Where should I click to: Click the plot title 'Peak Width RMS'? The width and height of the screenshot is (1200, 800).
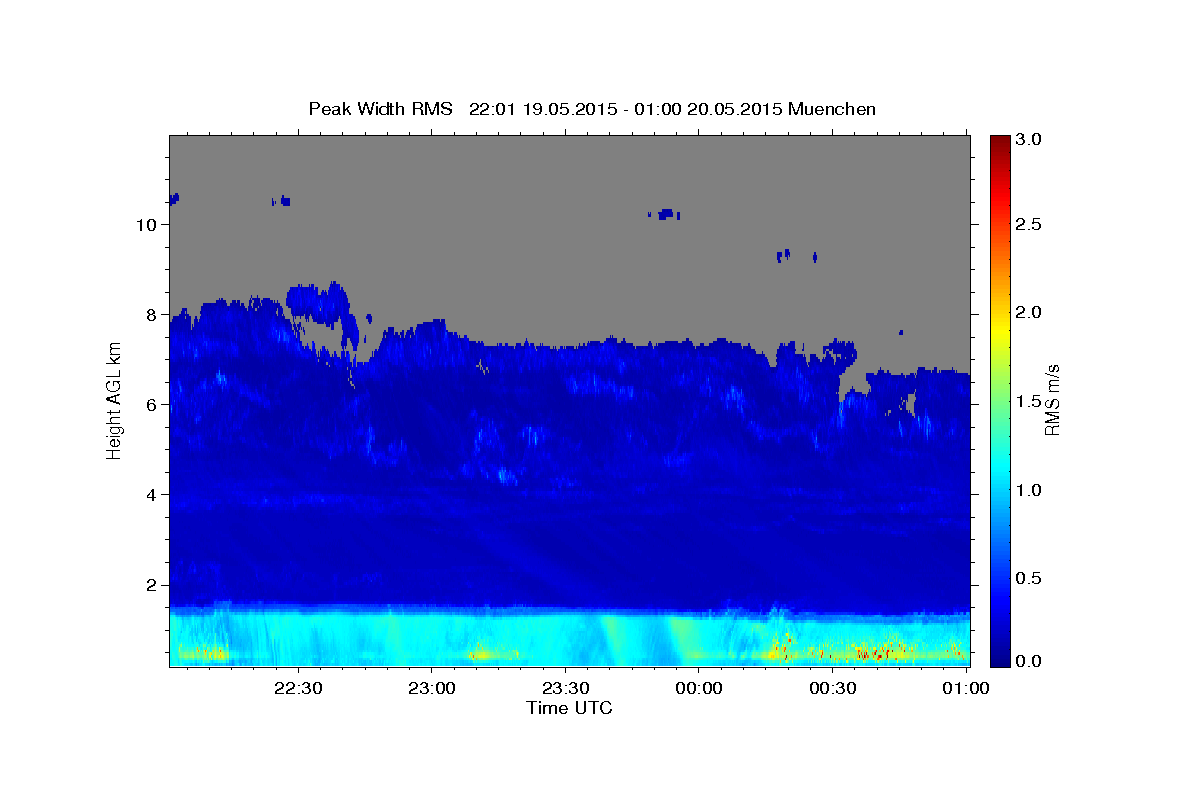[x=380, y=108]
